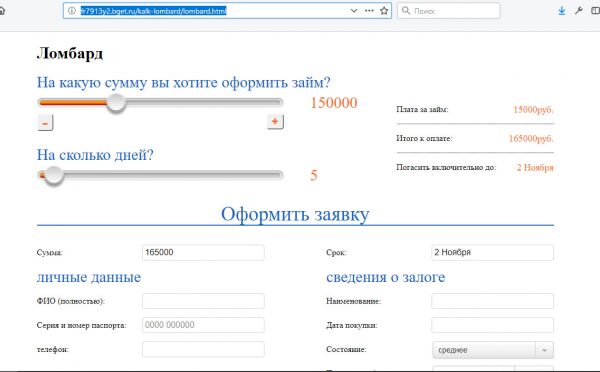
Task: Focus the passport series and number field
Action: (x=203, y=325)
